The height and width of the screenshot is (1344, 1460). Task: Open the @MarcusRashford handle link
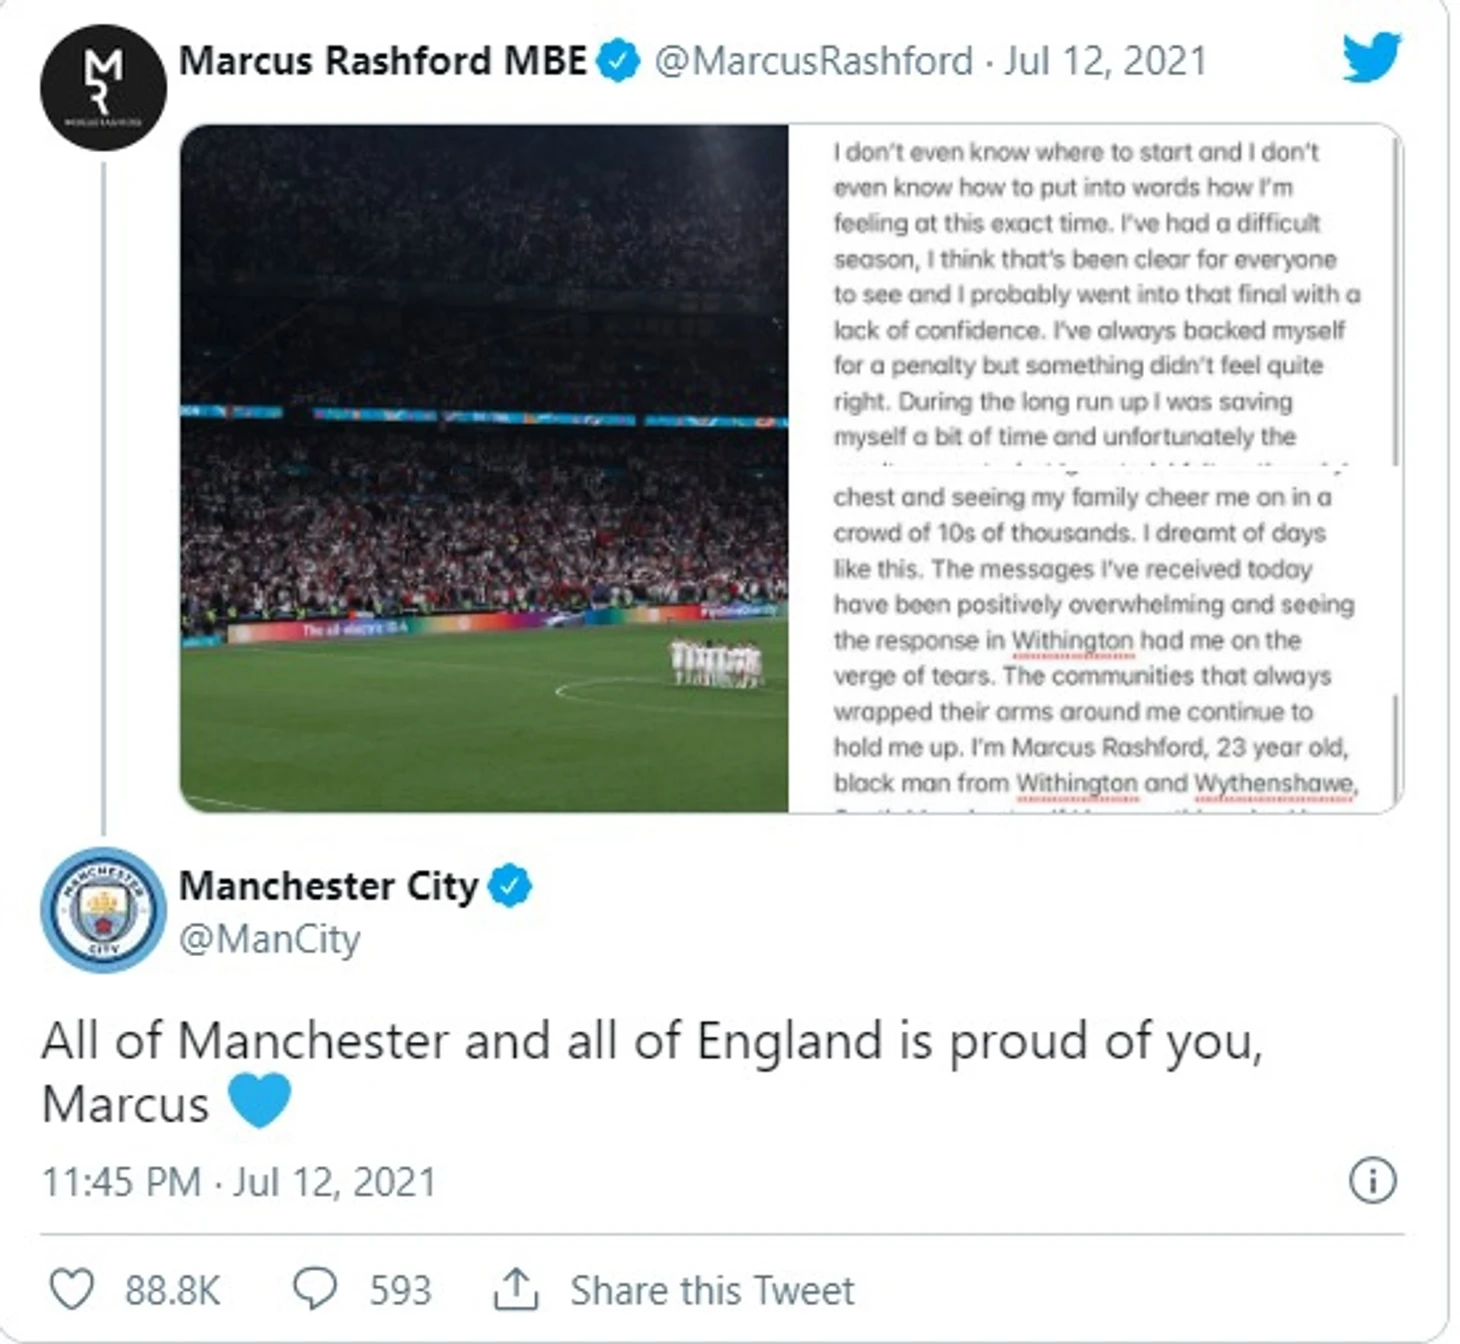point(813,61)
